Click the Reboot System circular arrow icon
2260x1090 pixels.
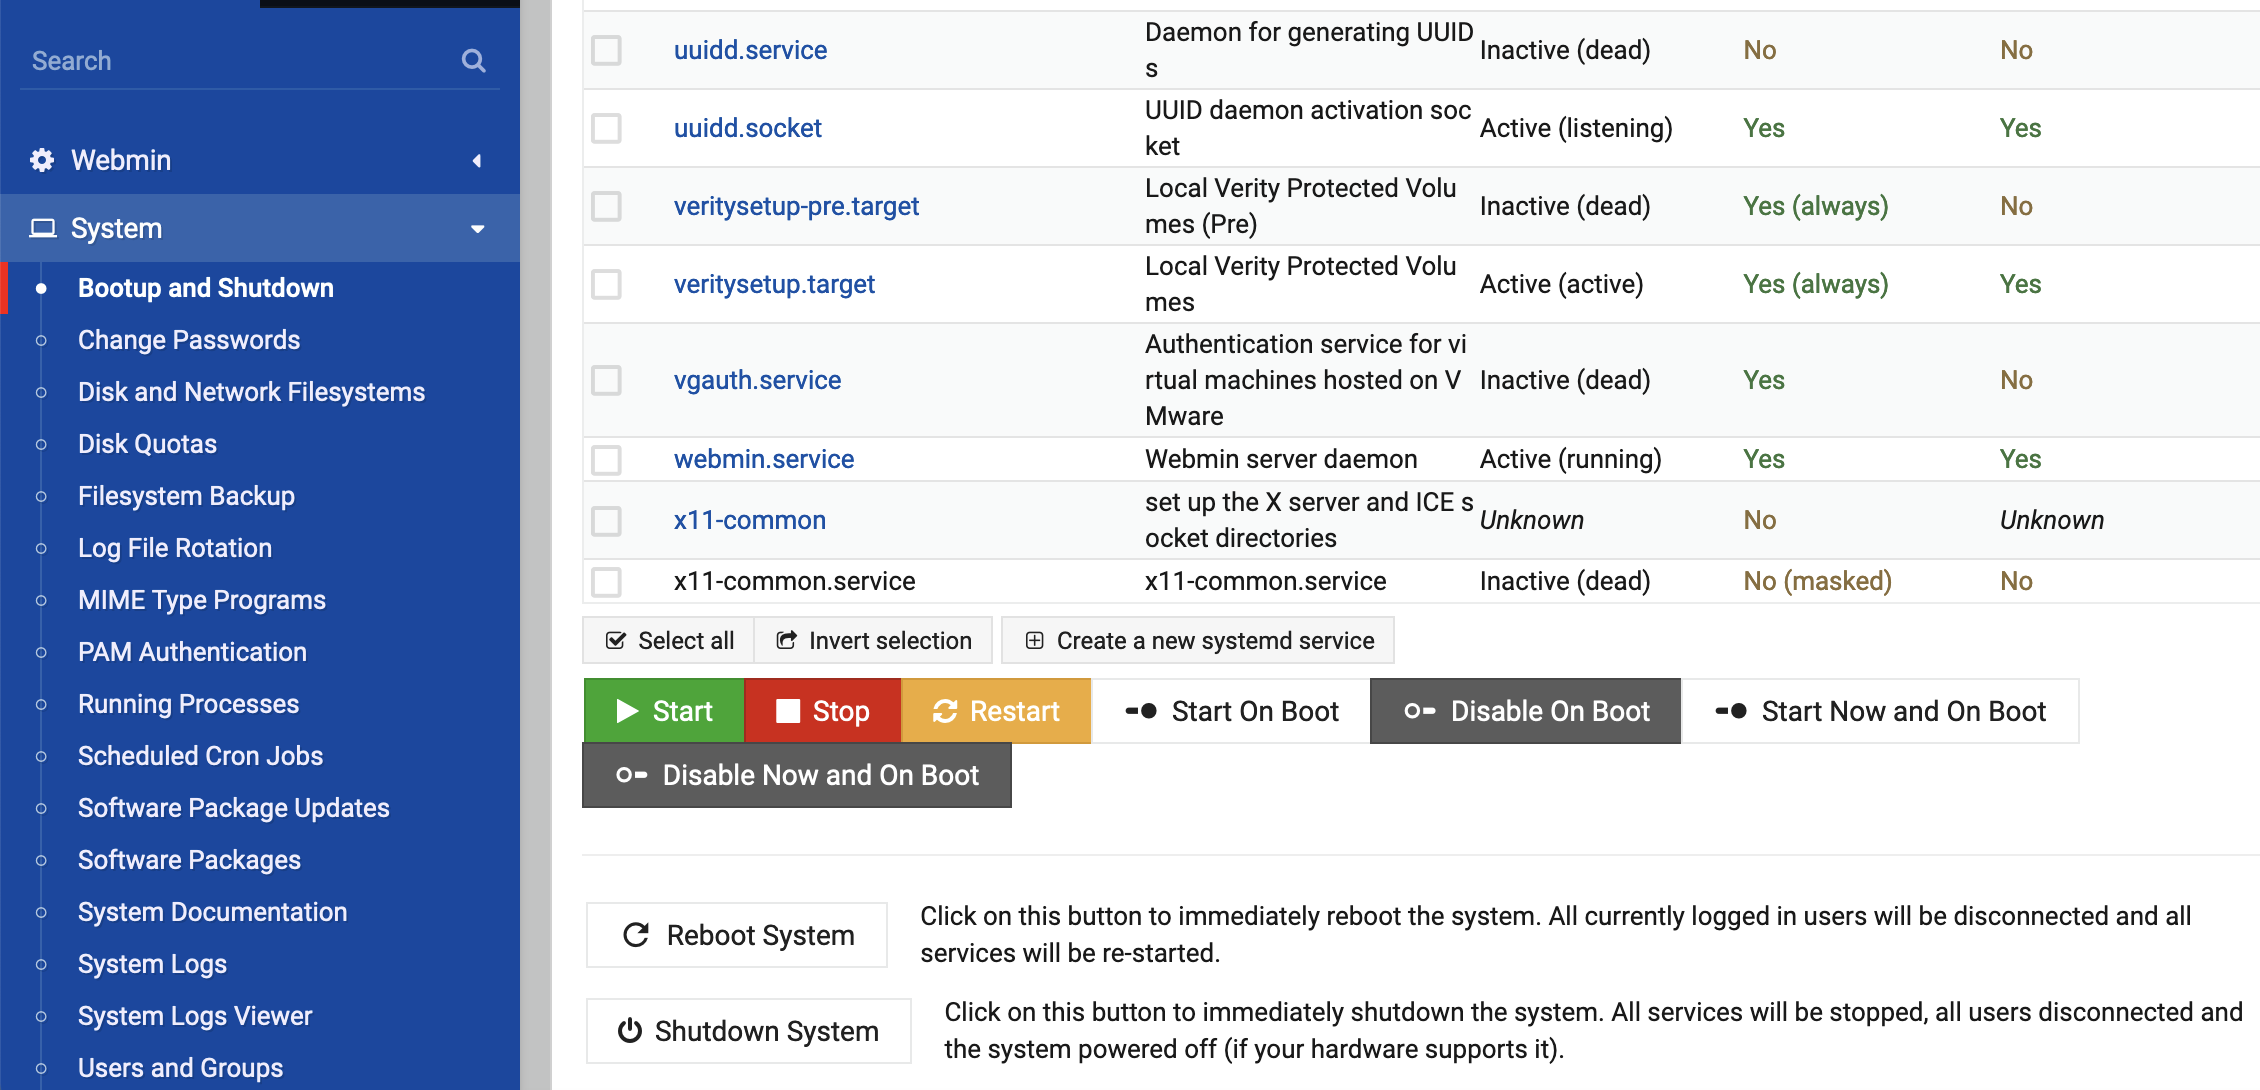pos(636,935)
